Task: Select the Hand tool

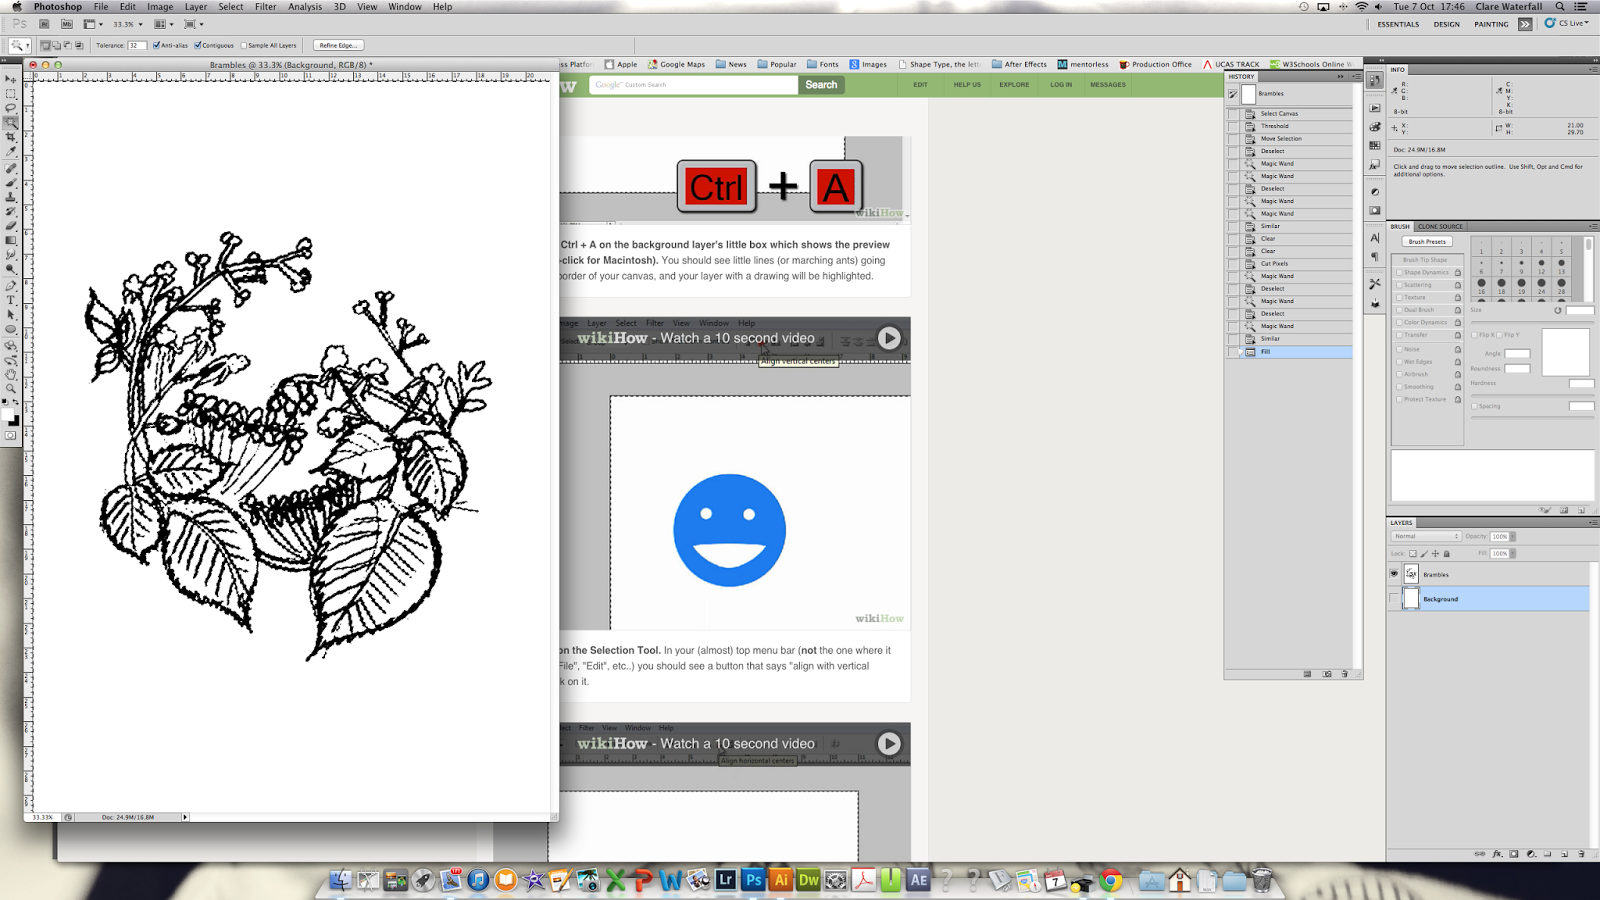Action: tap(11, 374)
